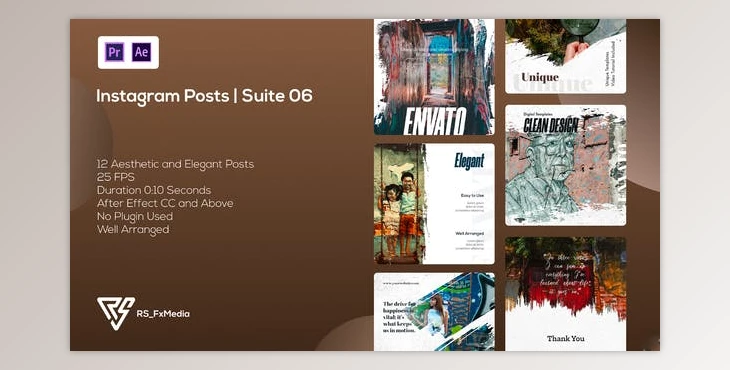Open the Clean Design post thumbnail
The height and width of the screenshot is (370, 730).
pos(565,165)
